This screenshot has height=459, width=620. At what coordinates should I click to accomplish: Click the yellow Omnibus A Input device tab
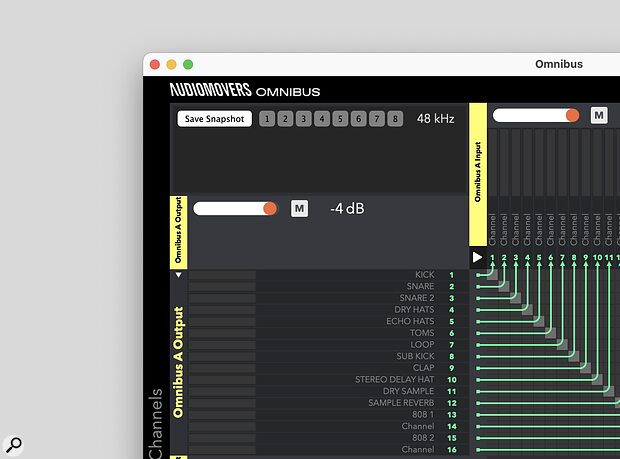[478, 174]
